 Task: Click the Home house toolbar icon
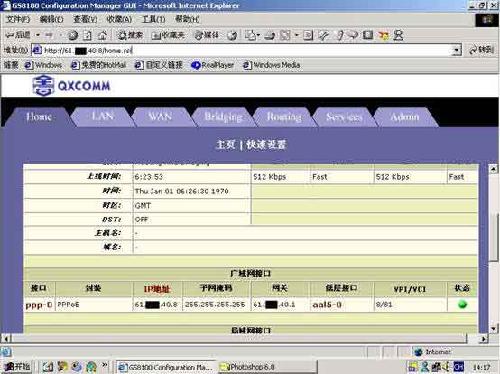coord(103,35)
